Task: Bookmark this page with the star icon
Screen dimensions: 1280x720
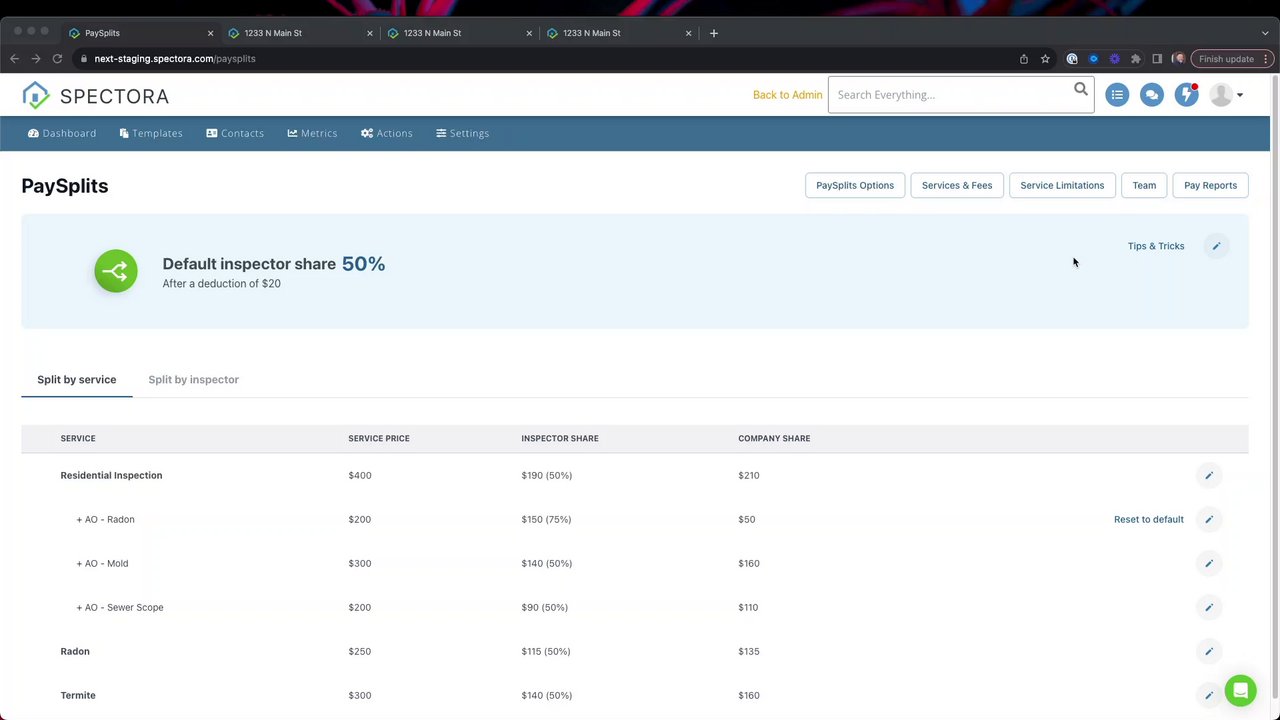Action: click(x=1045, y=59)
